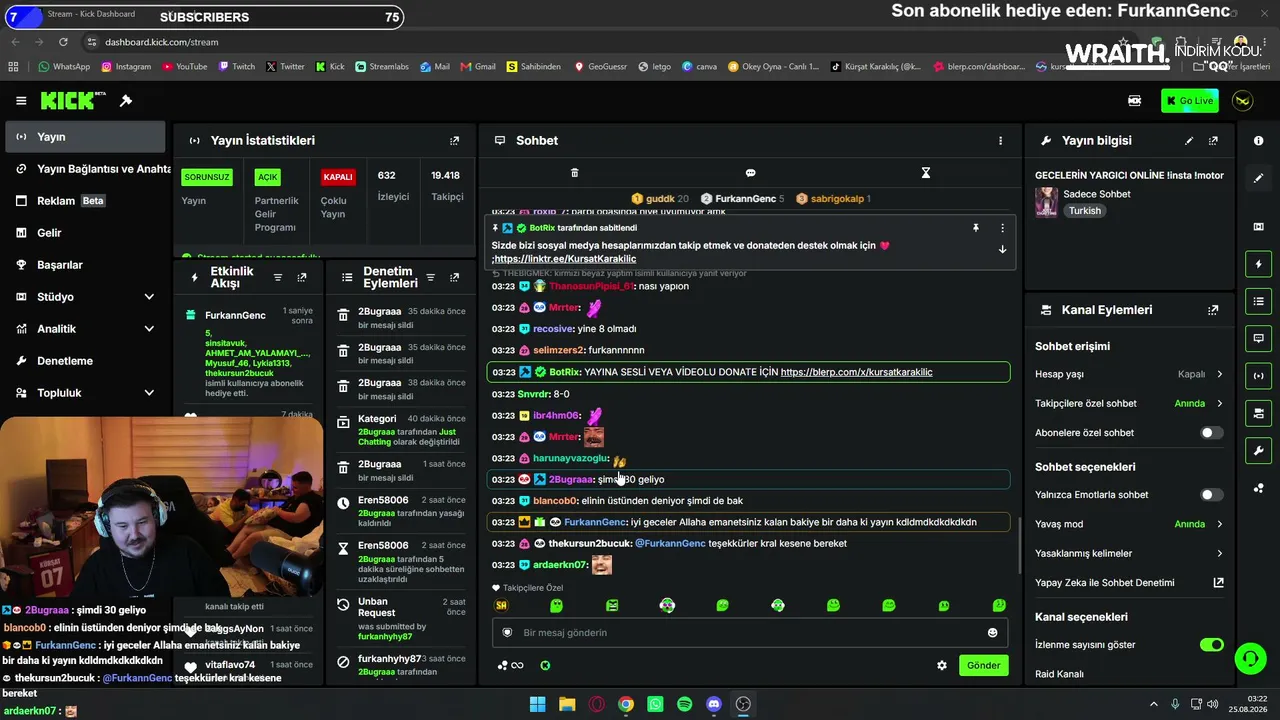
Task: Click the chat icon in right sidebar
Action: point(1258,338)
